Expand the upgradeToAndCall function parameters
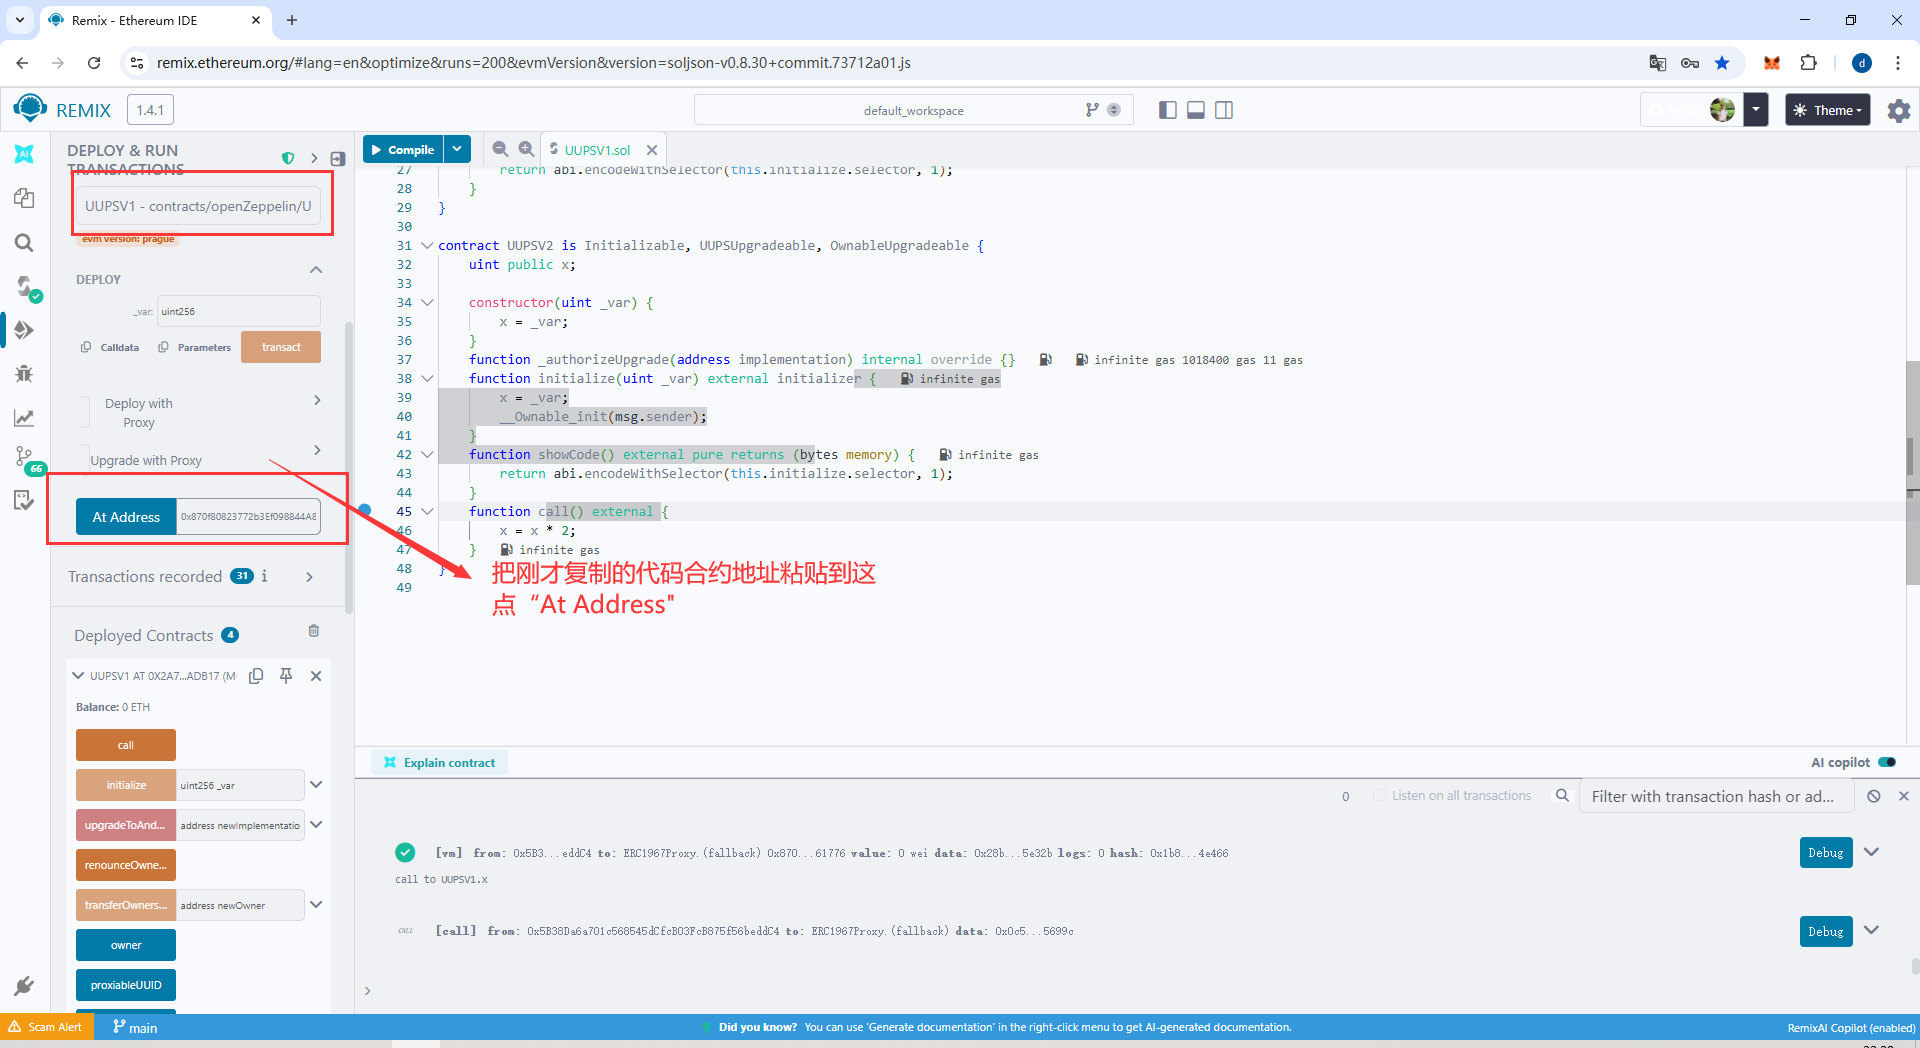Viewport: 1920px width, 1048px height. click(316, 825)
